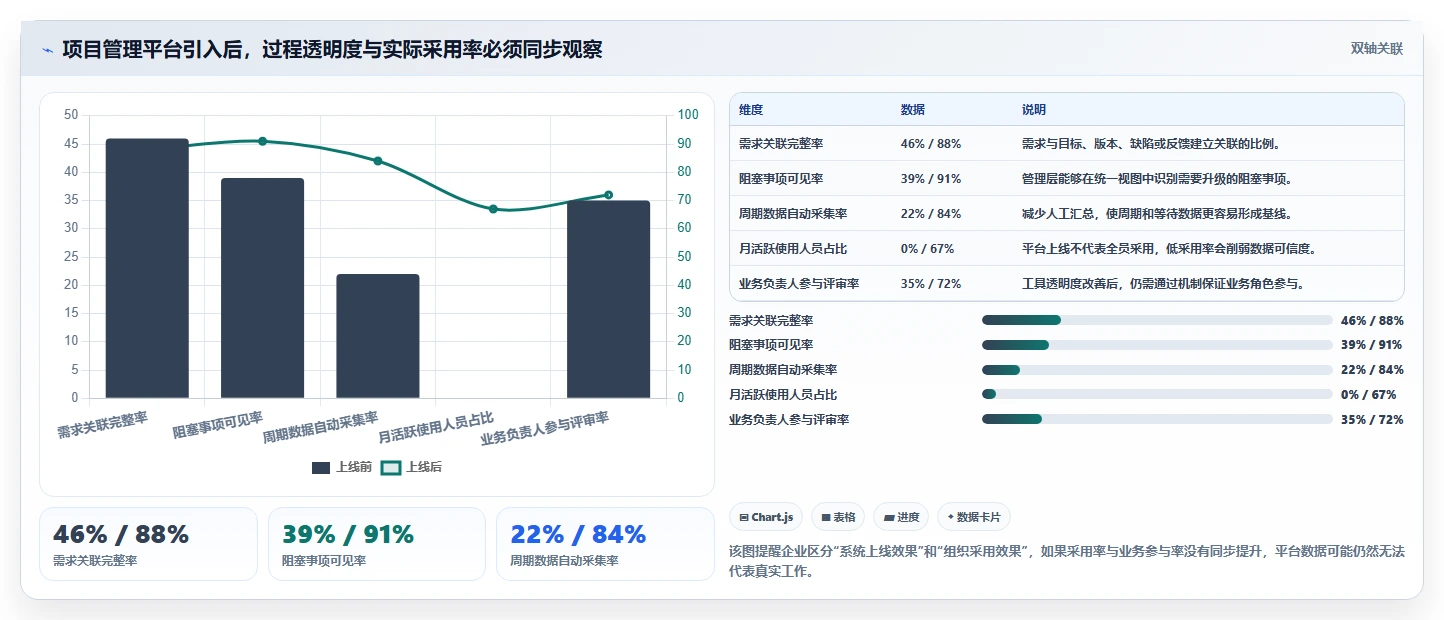Click the 阻塞事项可见率 bar in the chart
Screen dimensions: 1444x620
(x=262, y=288)
